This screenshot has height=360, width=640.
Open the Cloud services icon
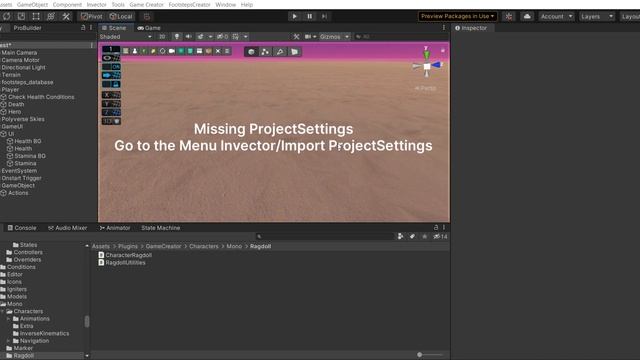tap(527, 16)
